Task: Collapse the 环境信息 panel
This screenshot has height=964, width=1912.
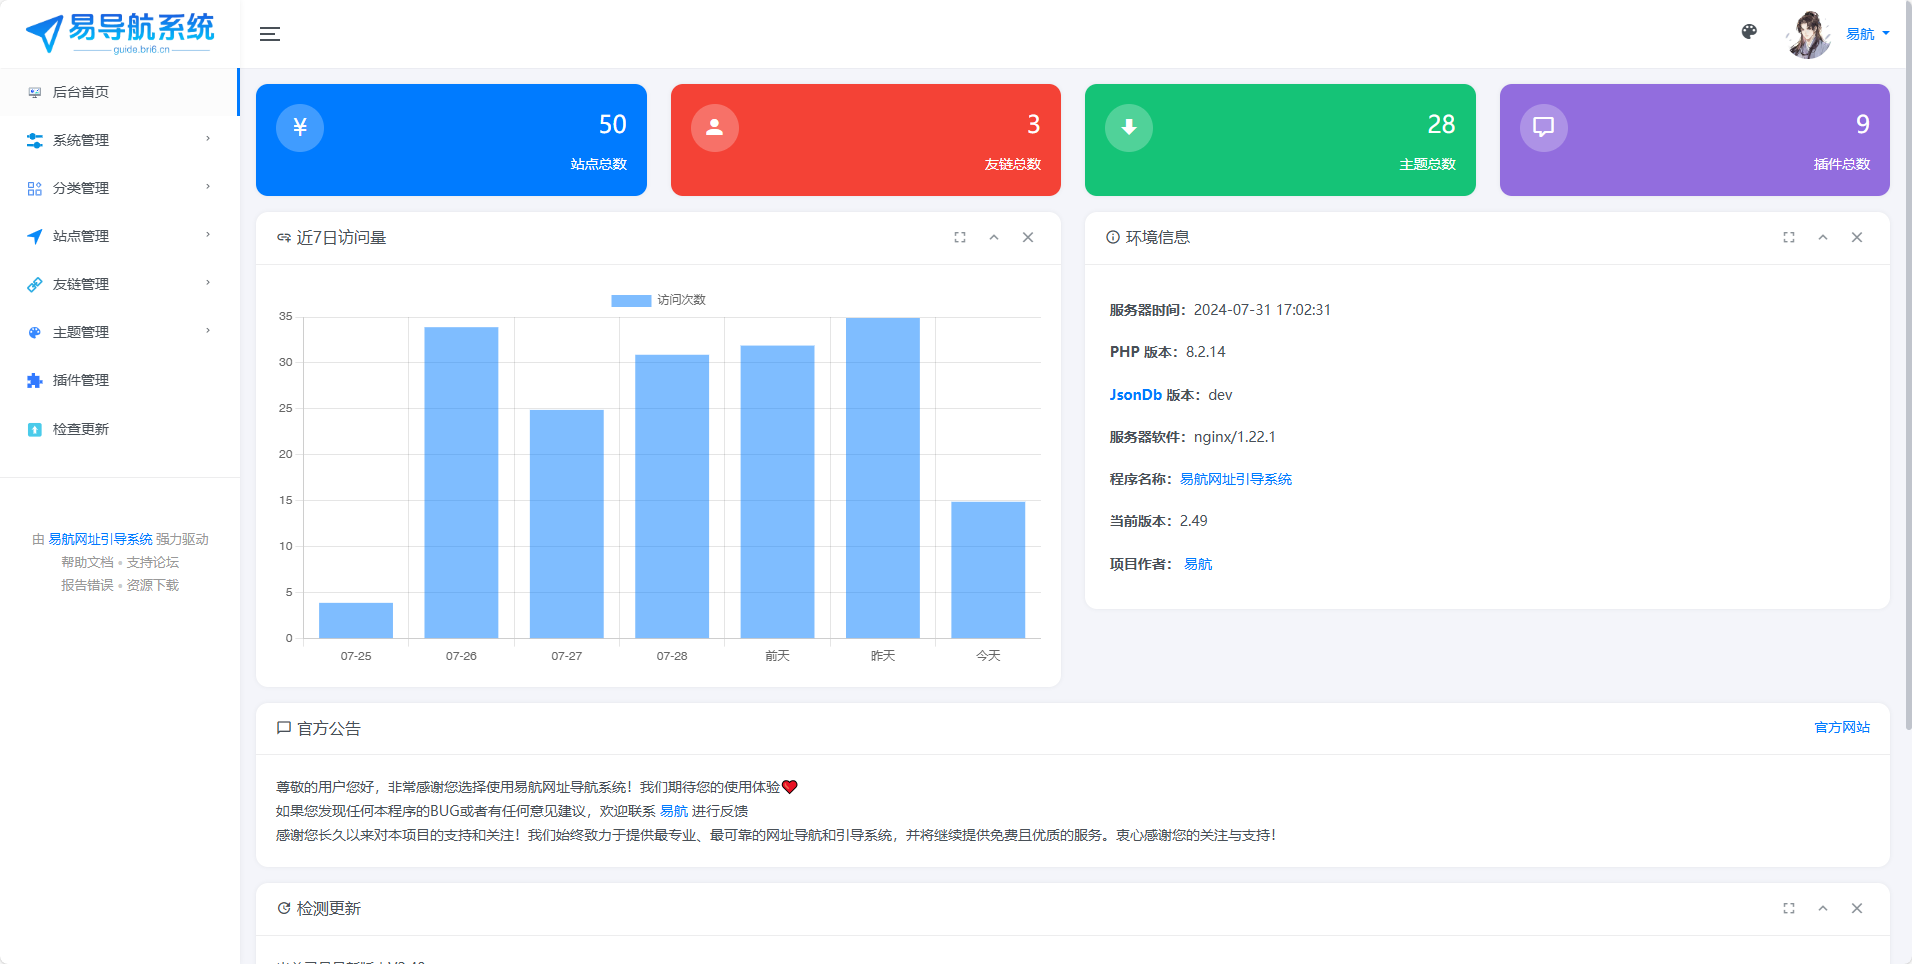Action: (1823, 237)
